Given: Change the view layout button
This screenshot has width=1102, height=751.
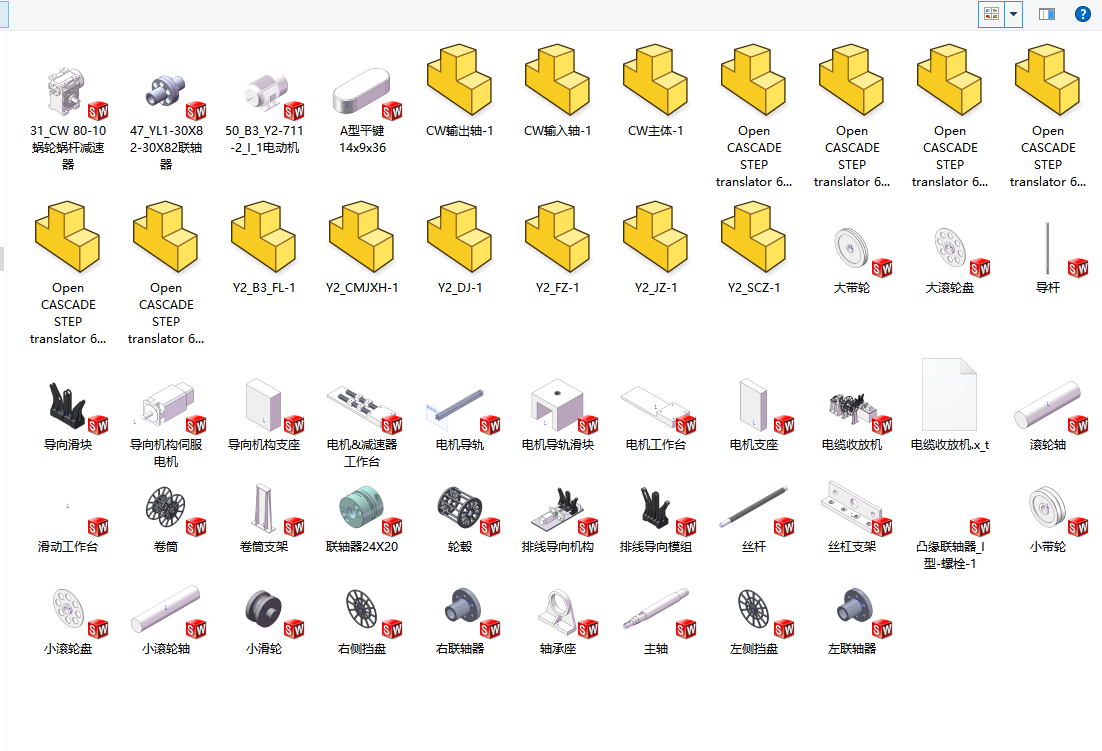Looking at the screenshot, I should pos(992,14).
